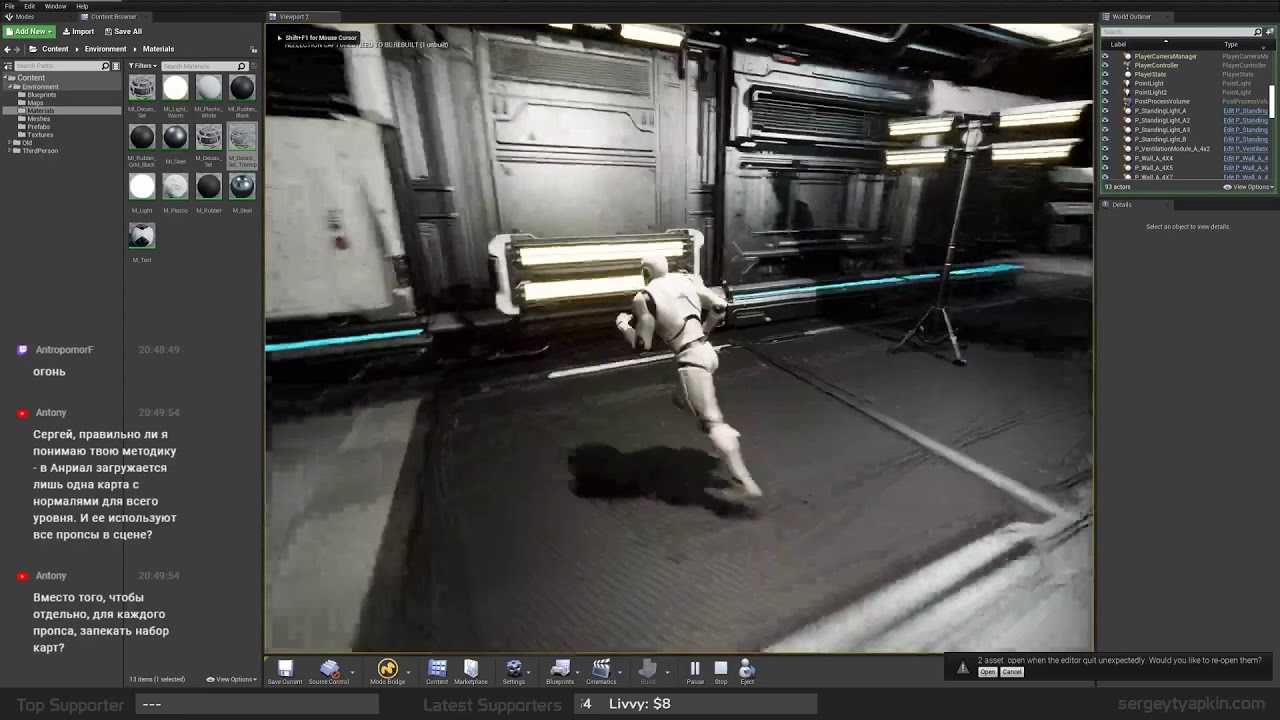Click Cancel in the re-open assets notification
The width and height of the screenshot is (1280, 720).
point(1012,672)
